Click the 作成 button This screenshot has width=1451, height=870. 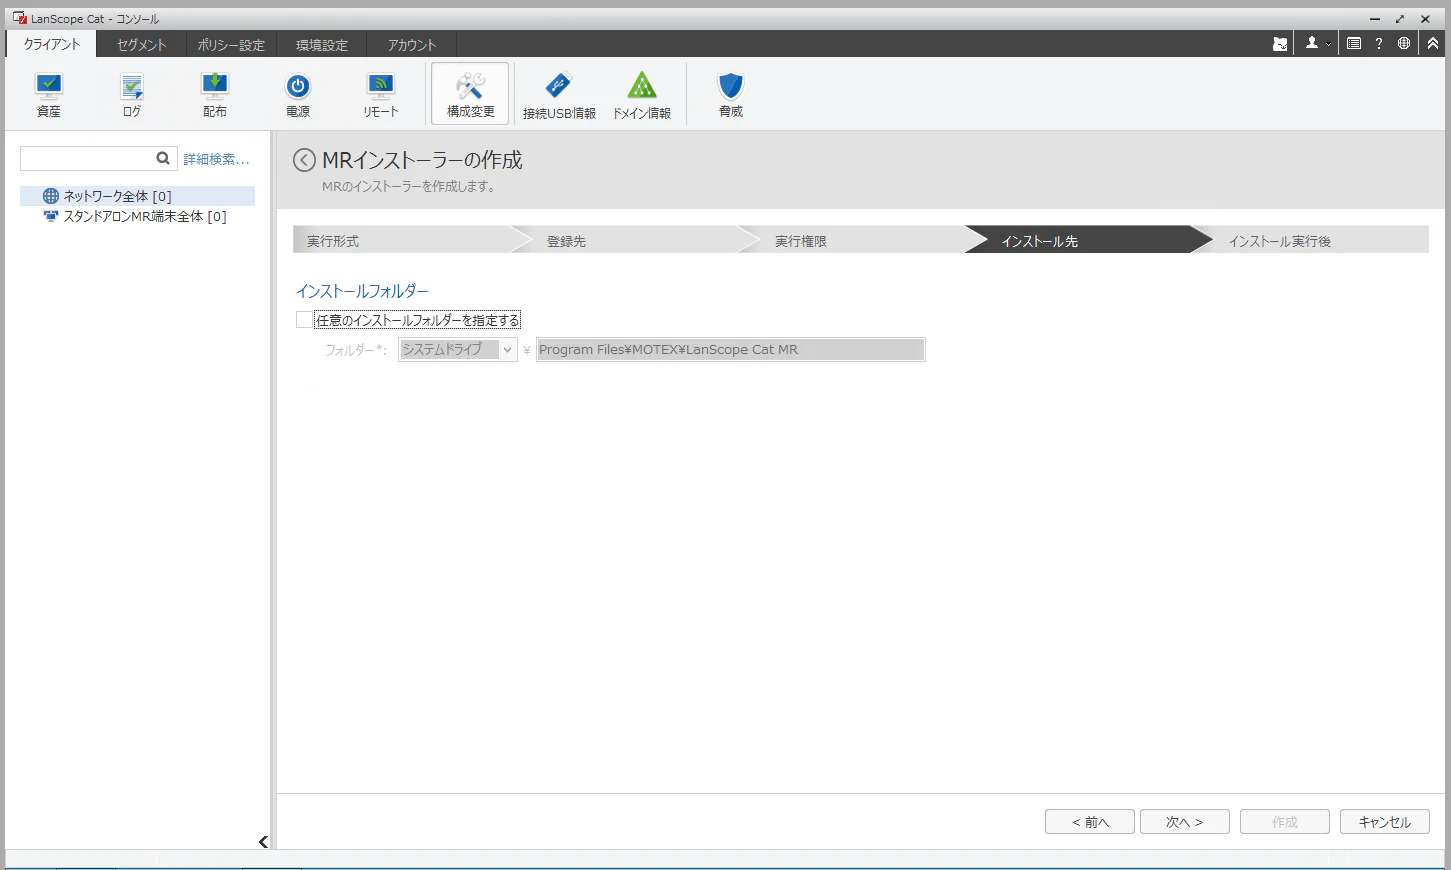[x=1285, y=822]
